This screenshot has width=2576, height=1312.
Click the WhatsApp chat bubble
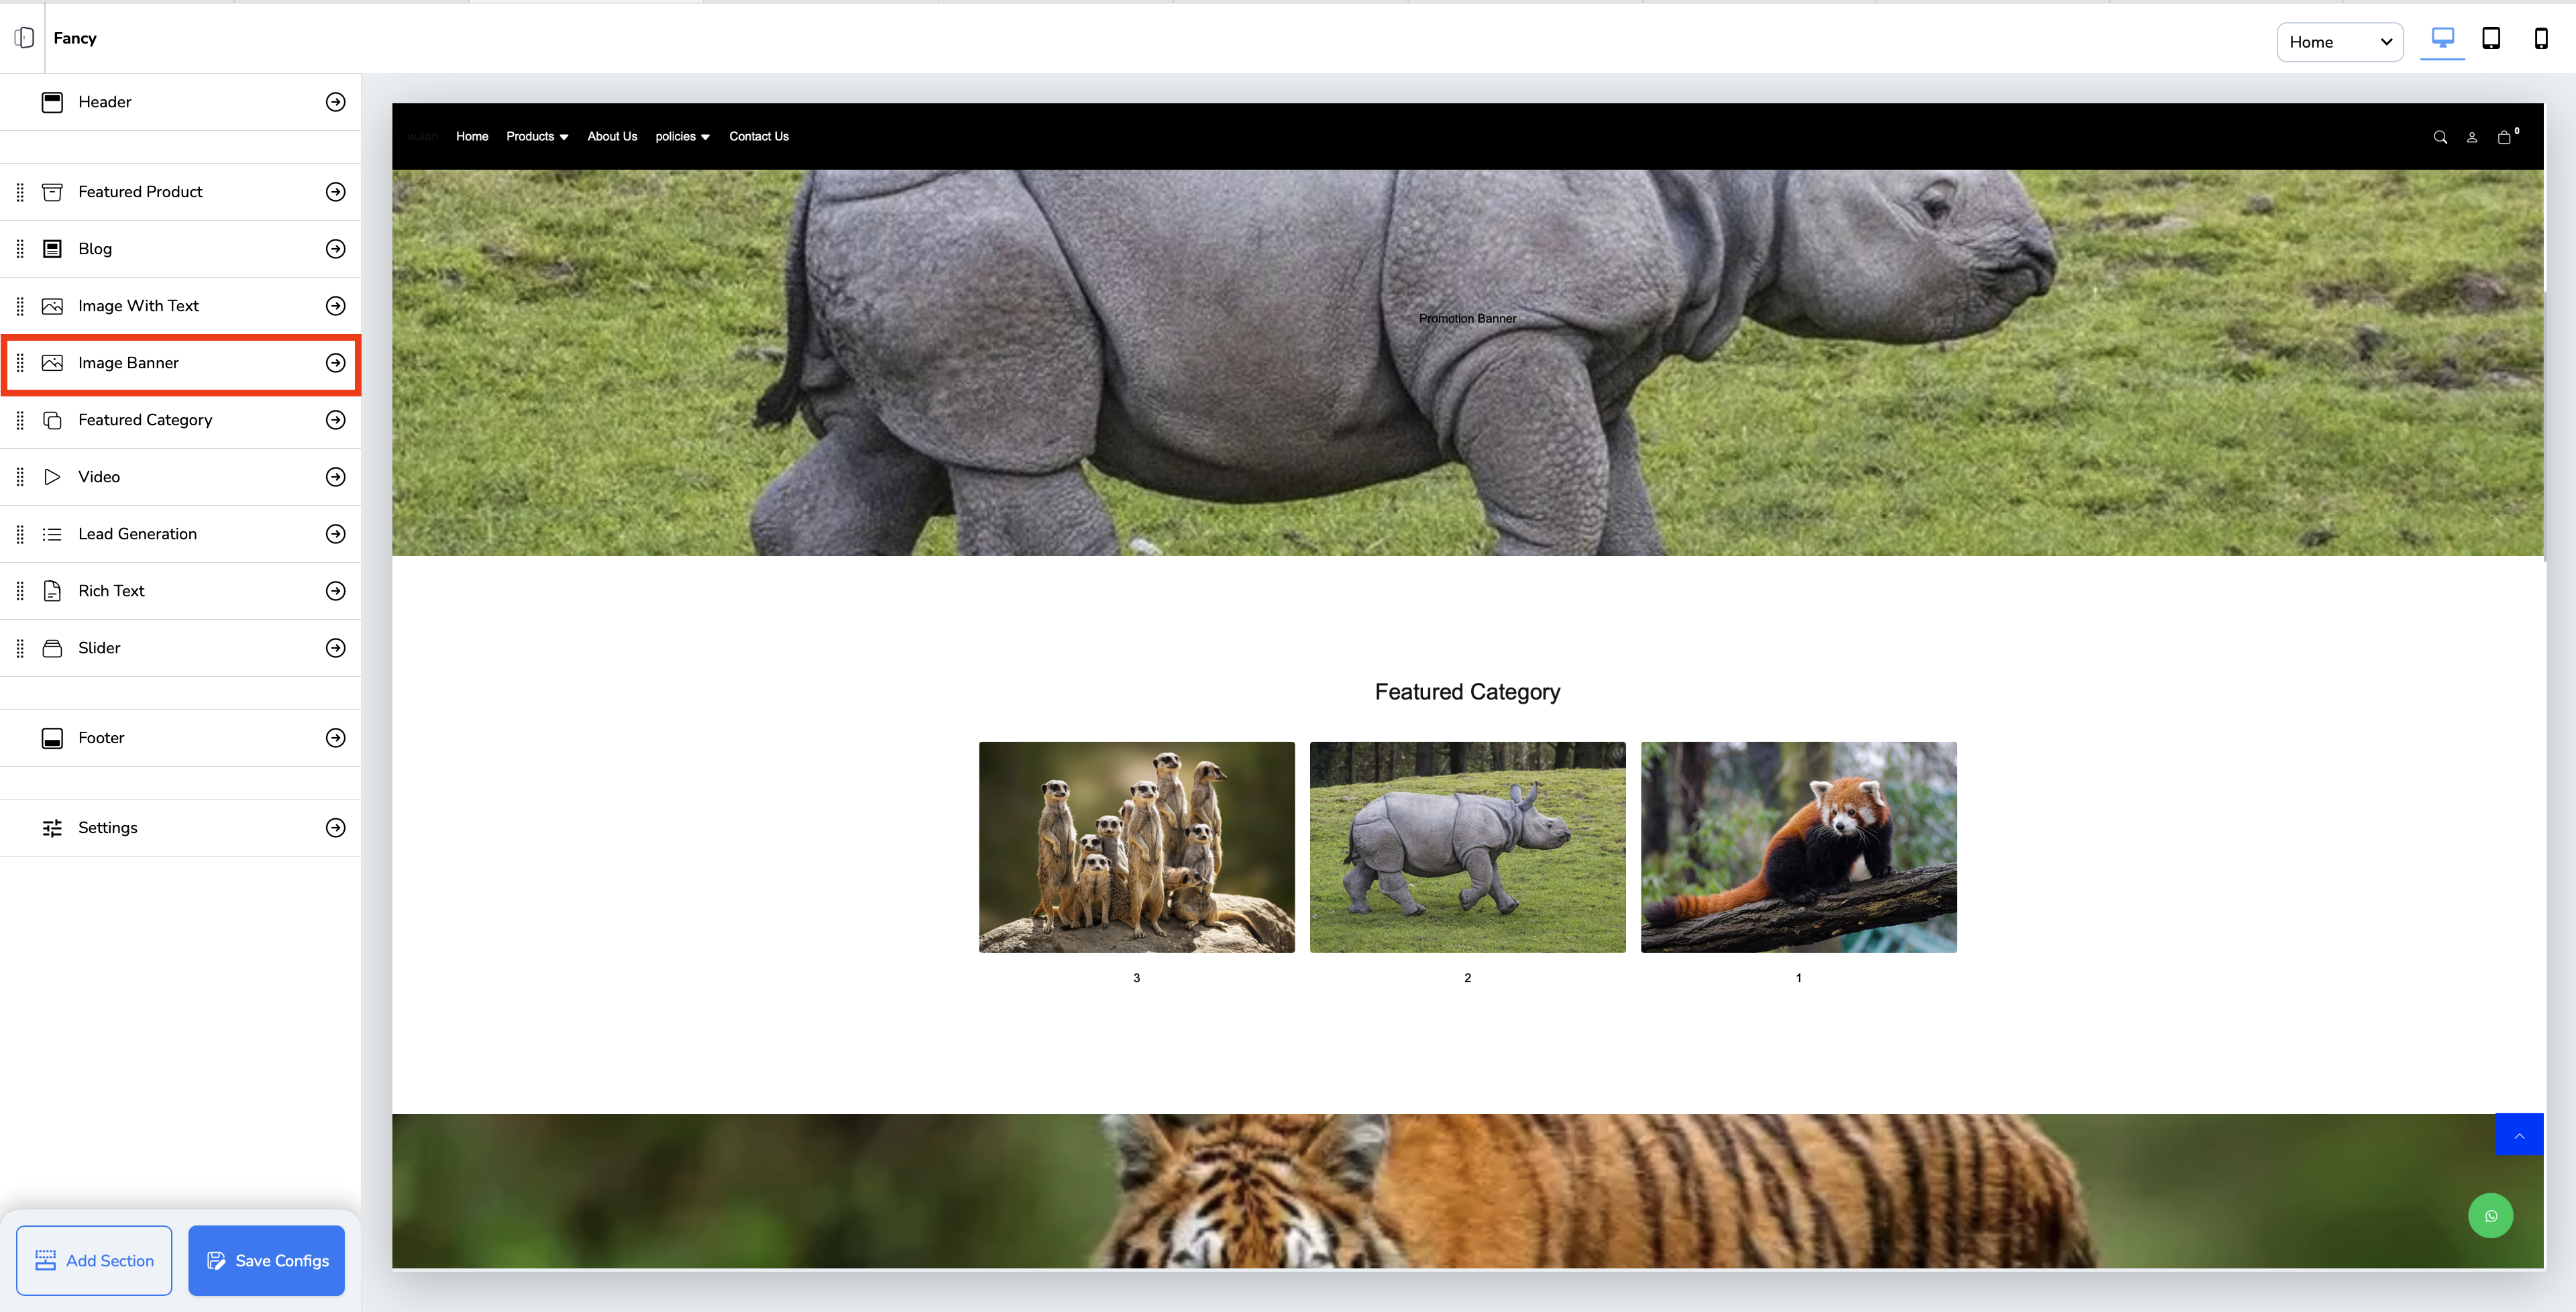2490,1216
